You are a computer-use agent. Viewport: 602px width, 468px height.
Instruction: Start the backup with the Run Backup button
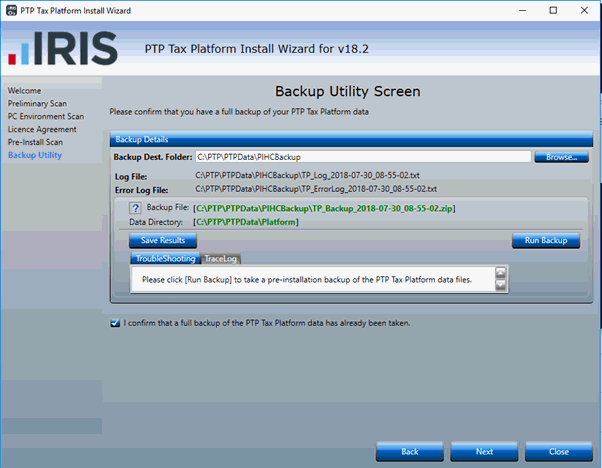point(546,240)
